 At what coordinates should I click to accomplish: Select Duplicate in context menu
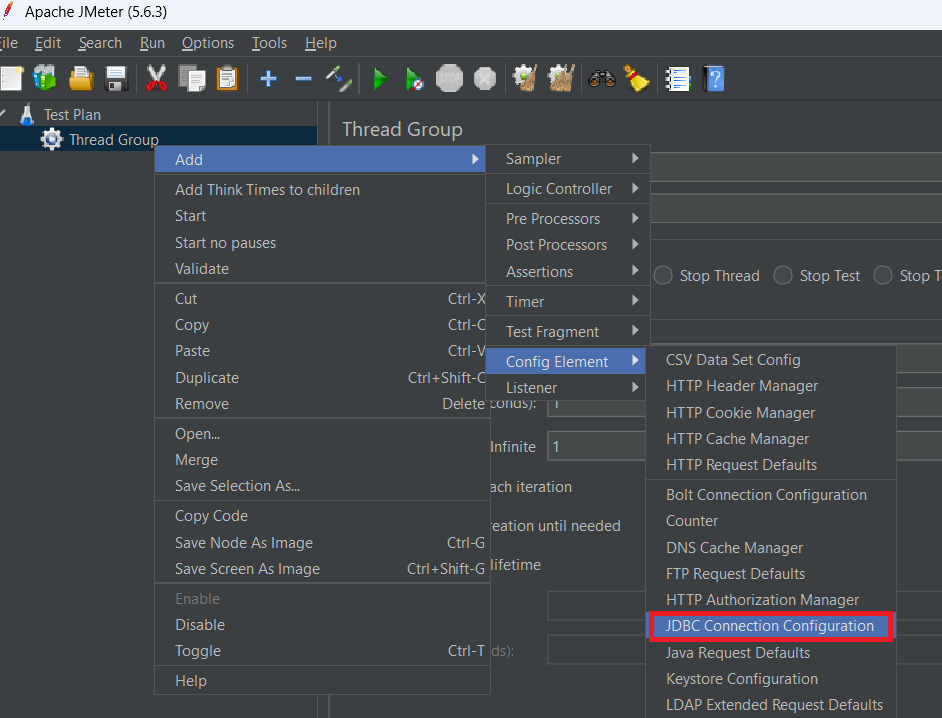[x=320, y=377]
